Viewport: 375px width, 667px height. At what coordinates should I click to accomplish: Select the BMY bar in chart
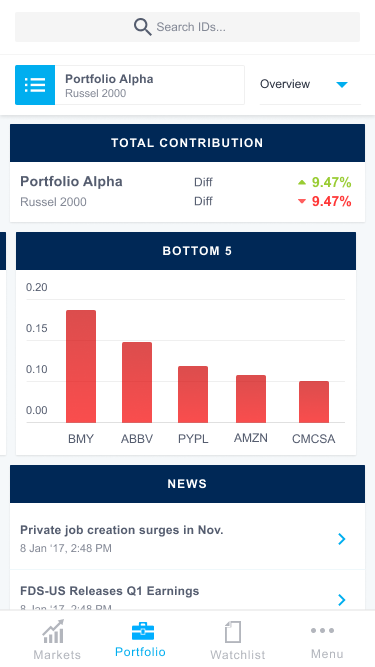(x=81, y=366)
